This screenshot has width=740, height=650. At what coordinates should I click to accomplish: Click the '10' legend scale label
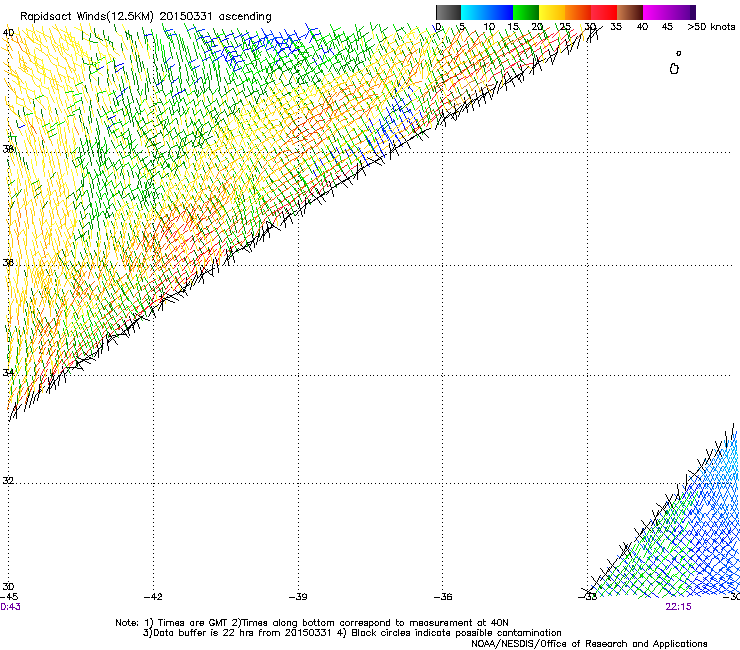click(x=489, y=27)
